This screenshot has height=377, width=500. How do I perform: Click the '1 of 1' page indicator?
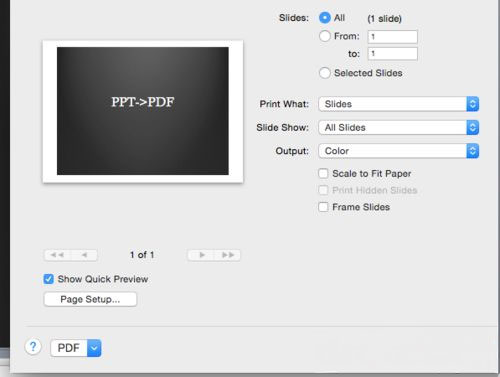[142, 255]
